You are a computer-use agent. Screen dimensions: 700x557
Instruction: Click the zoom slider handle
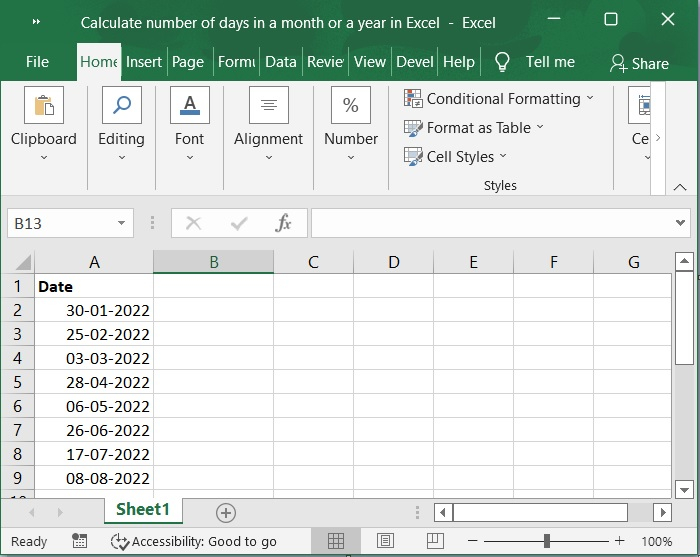(x=547, y=541)
